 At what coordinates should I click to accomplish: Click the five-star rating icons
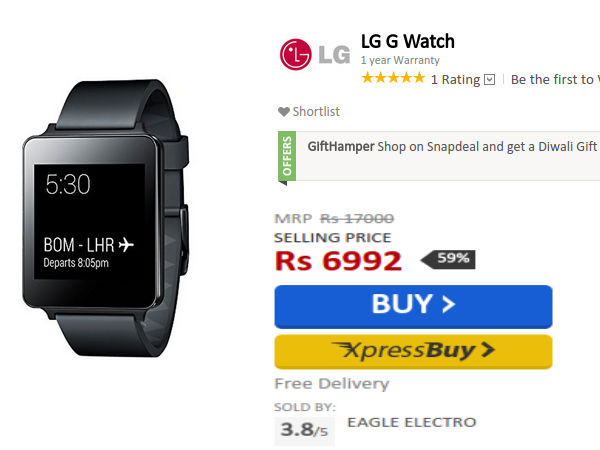(x=393, y=78)
